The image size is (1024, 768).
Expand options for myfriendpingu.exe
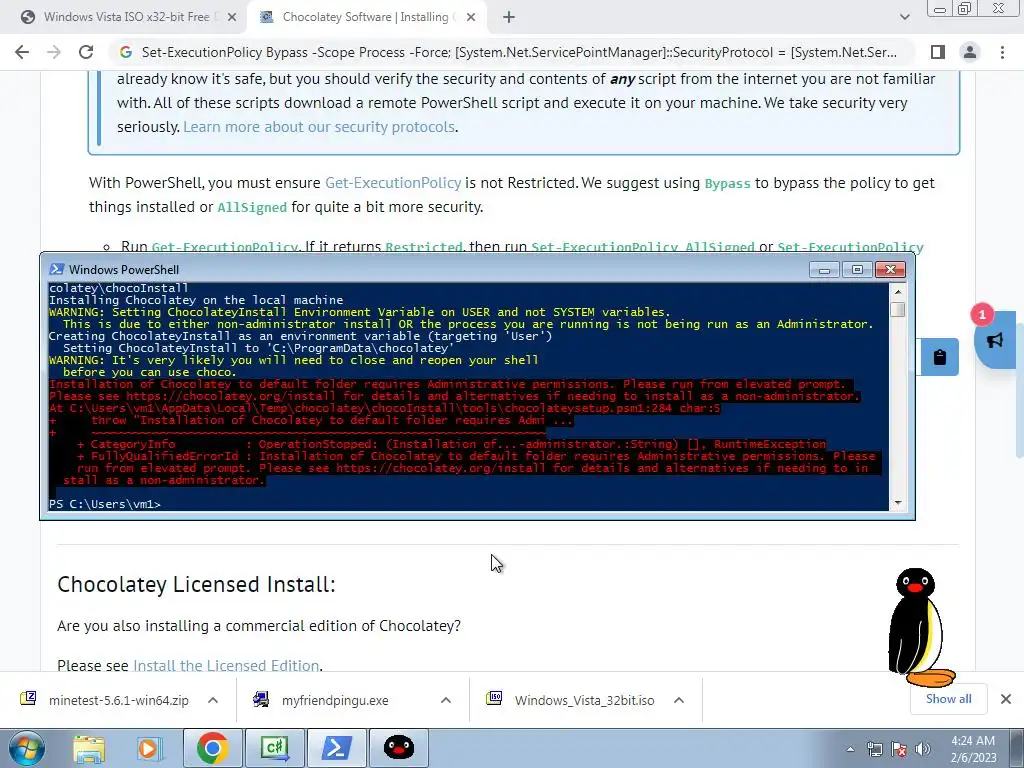point(446,700)
